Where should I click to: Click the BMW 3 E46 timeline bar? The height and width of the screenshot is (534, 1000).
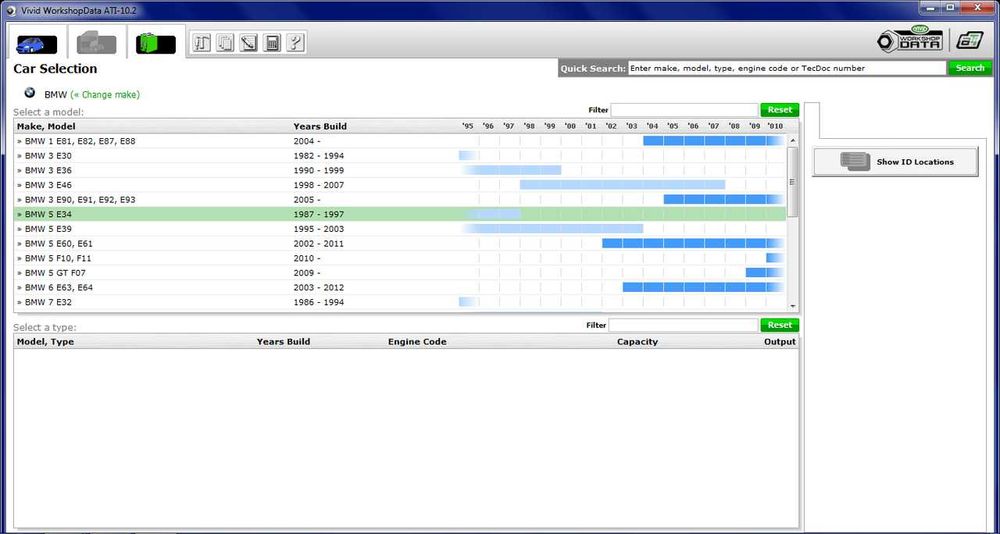tap(622, 185)
